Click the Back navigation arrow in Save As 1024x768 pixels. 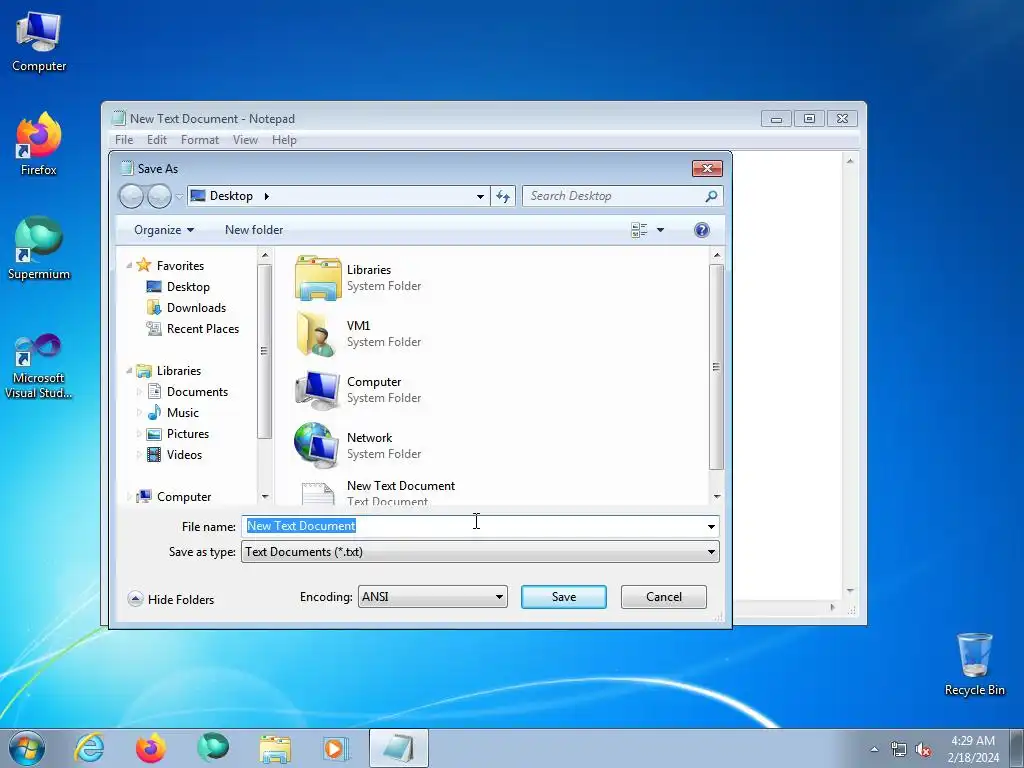[131, 196]
